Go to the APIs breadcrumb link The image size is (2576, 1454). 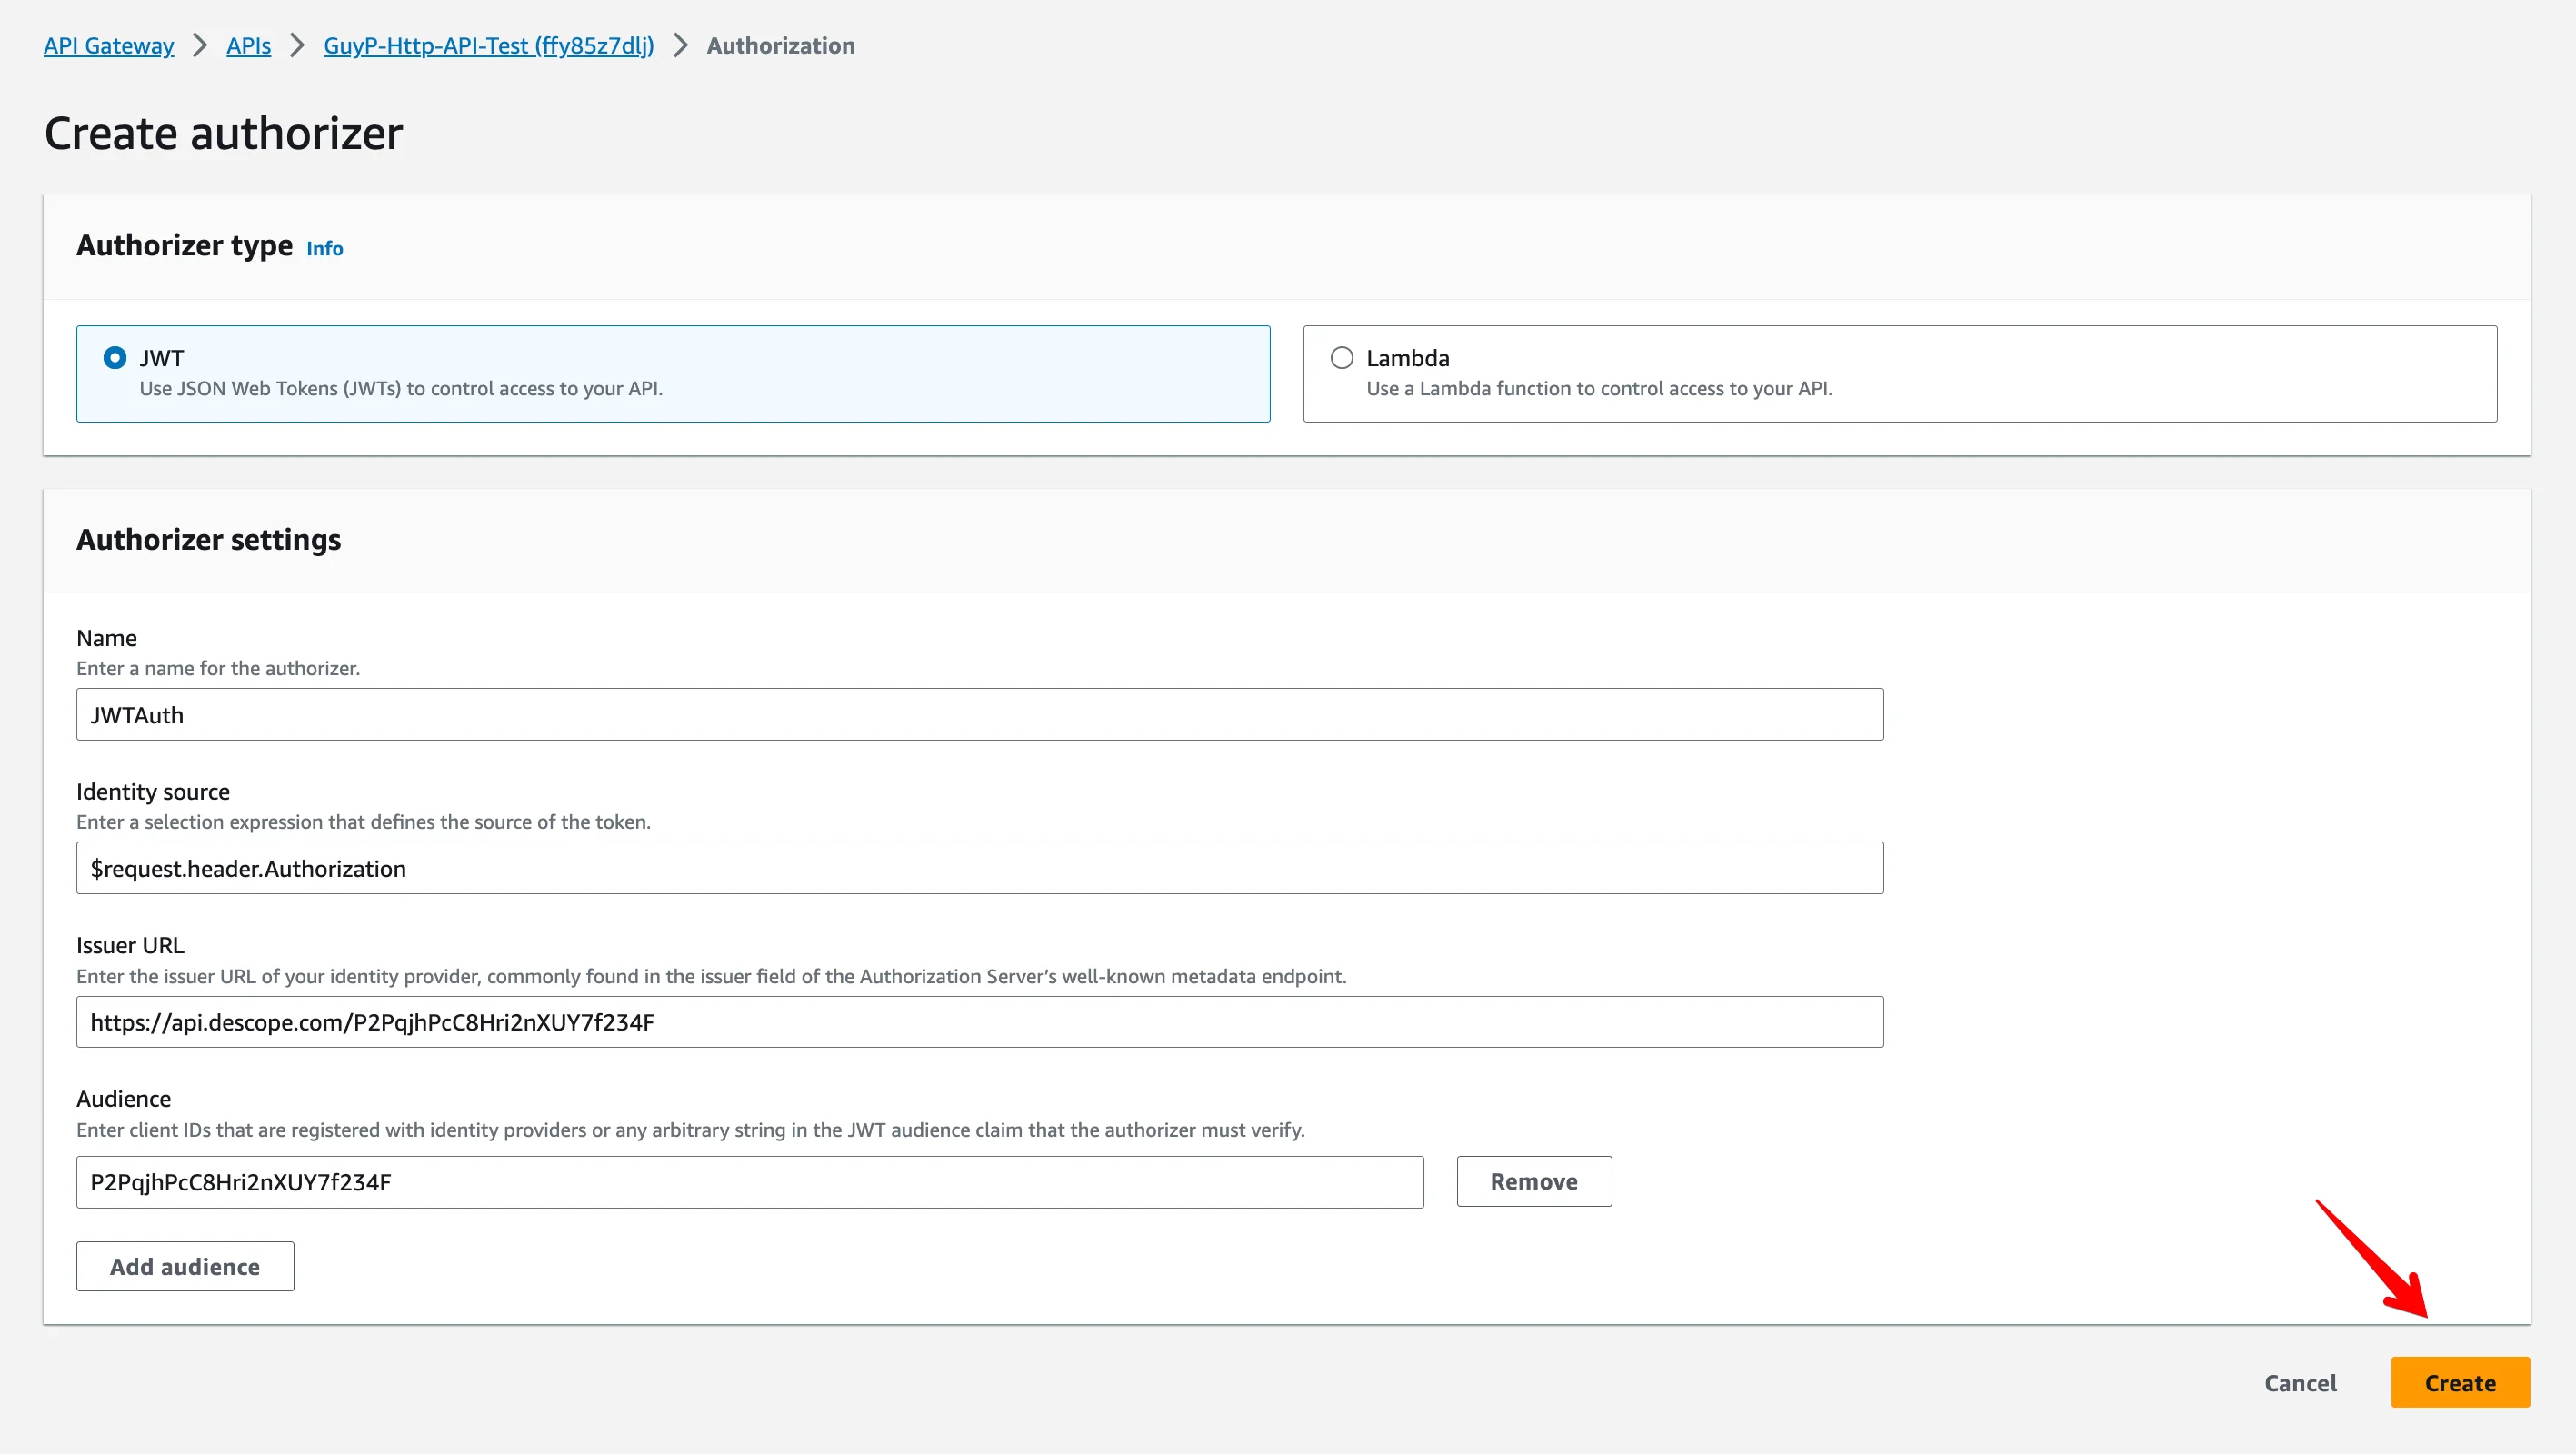(248, 46)
